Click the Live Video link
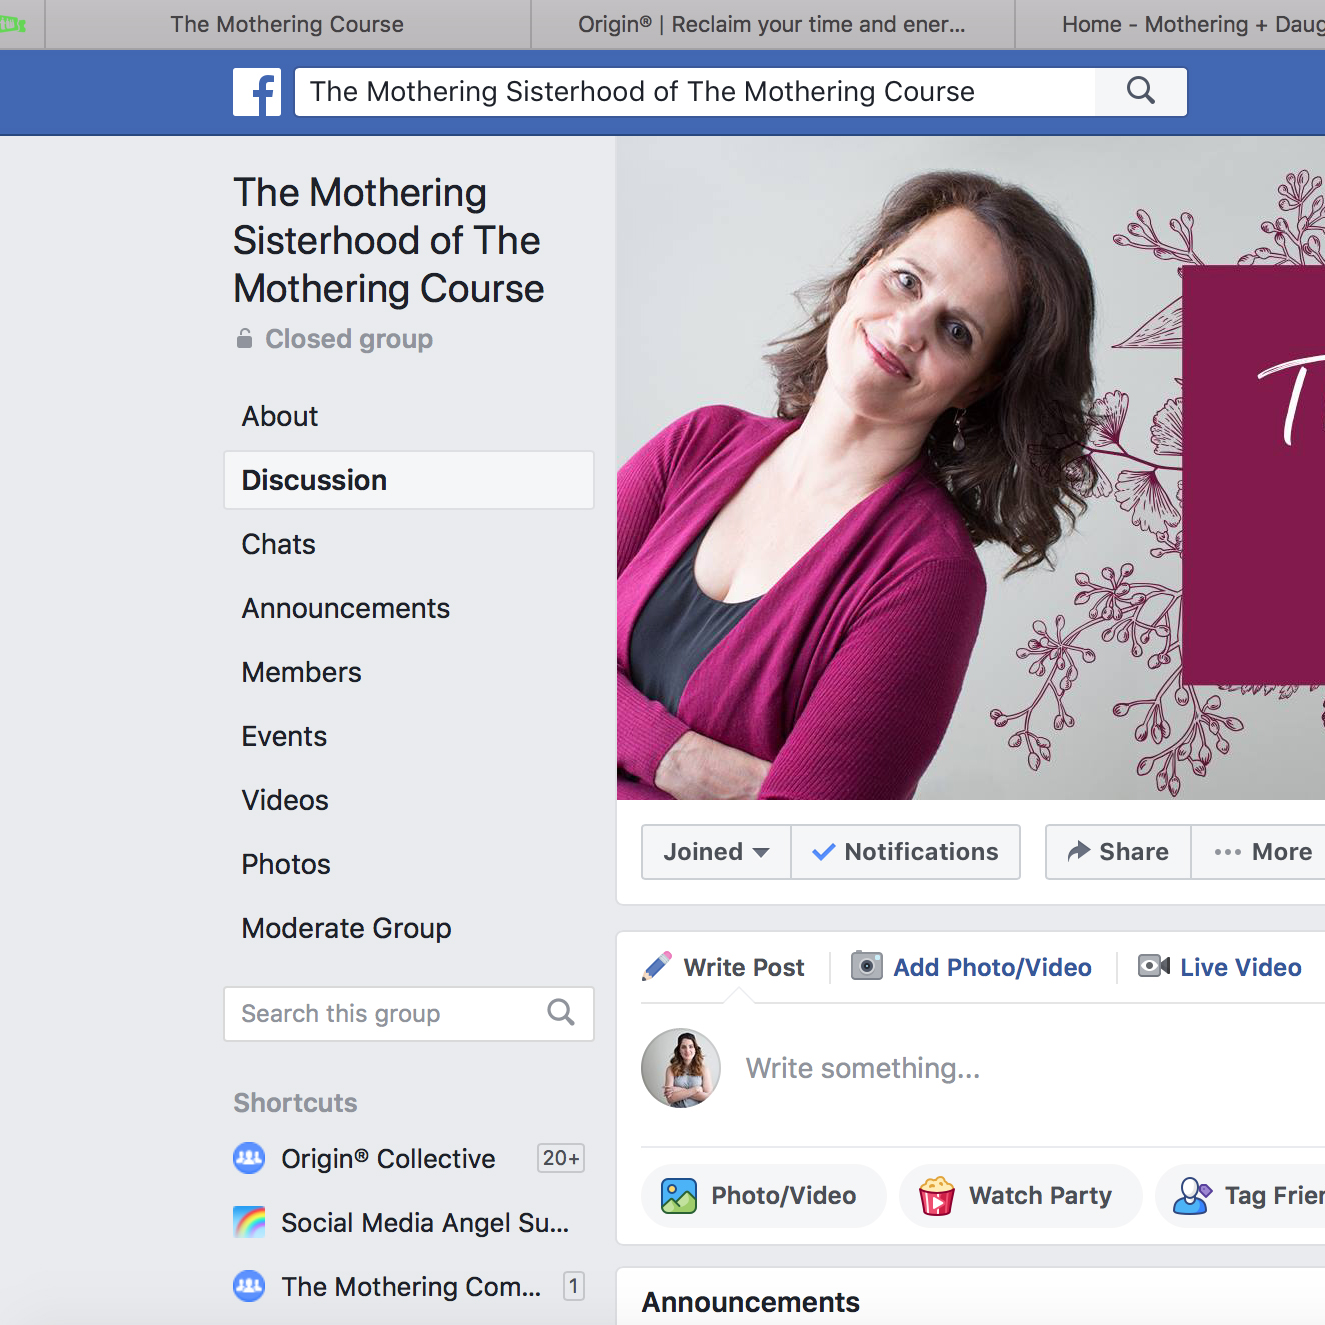Screen dimensions: 1325x1325 (1241, 967)
